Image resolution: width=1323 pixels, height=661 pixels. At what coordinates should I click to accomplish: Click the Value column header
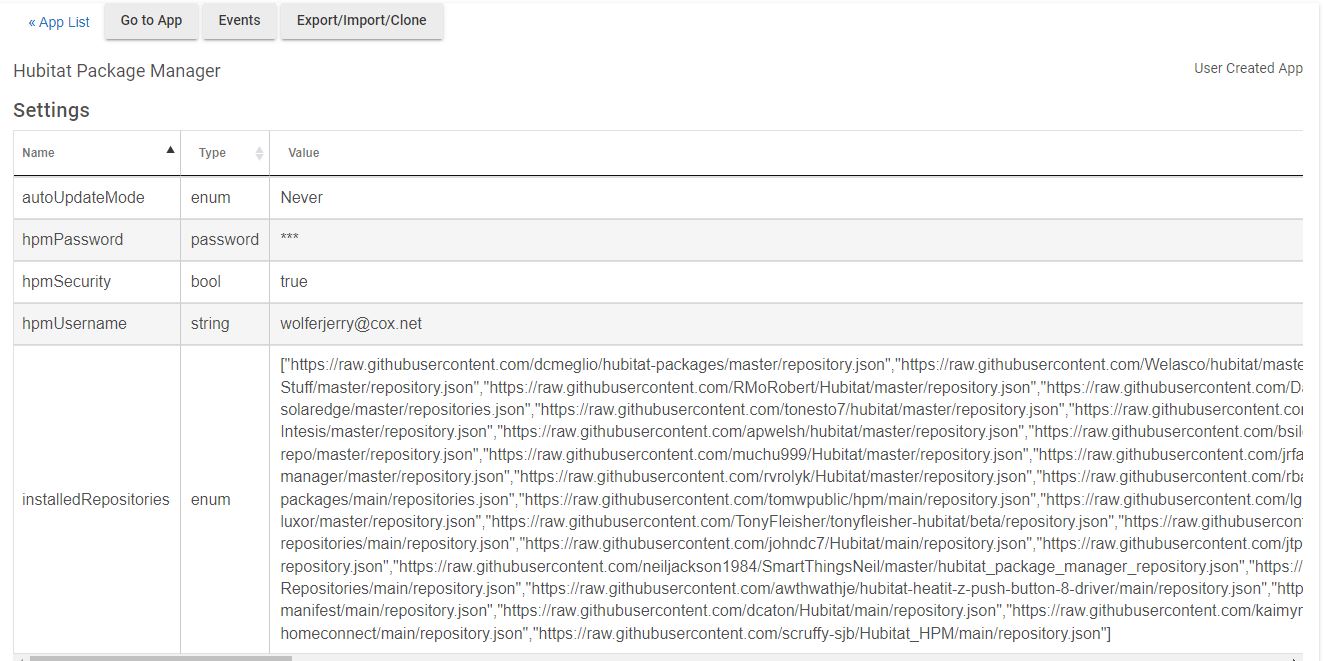point(304,153)
